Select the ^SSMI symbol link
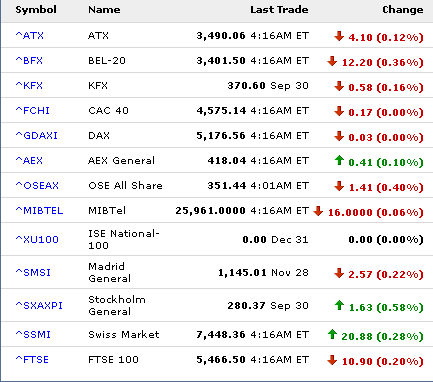 33,334
